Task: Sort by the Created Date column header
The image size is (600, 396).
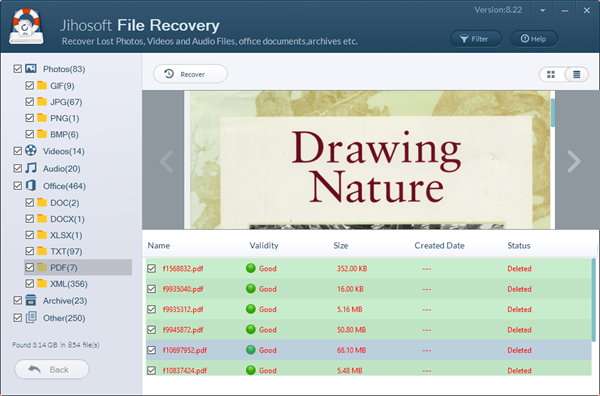Action: (x=439, y=246)
